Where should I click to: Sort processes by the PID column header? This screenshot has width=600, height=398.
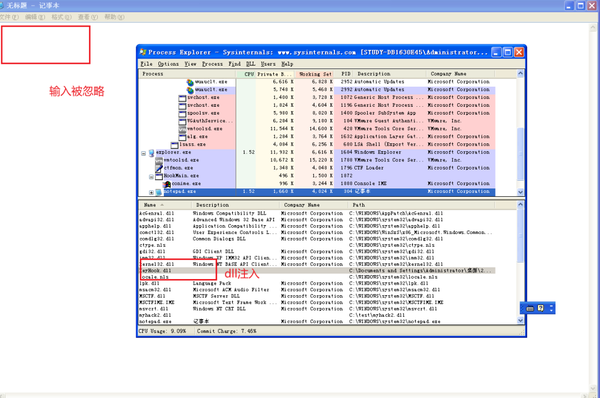tap(346, 74)
